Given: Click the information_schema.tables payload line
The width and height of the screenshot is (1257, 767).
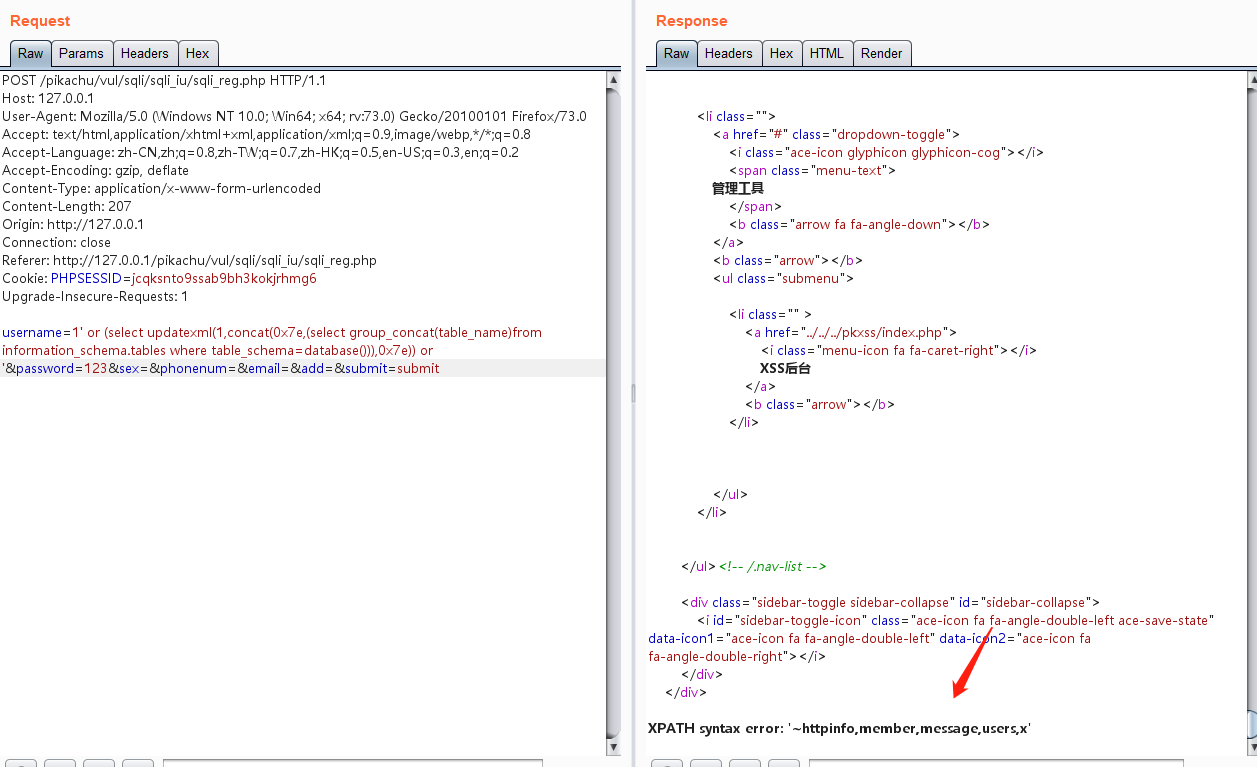Looking at the screenshot, I should 218,350.
